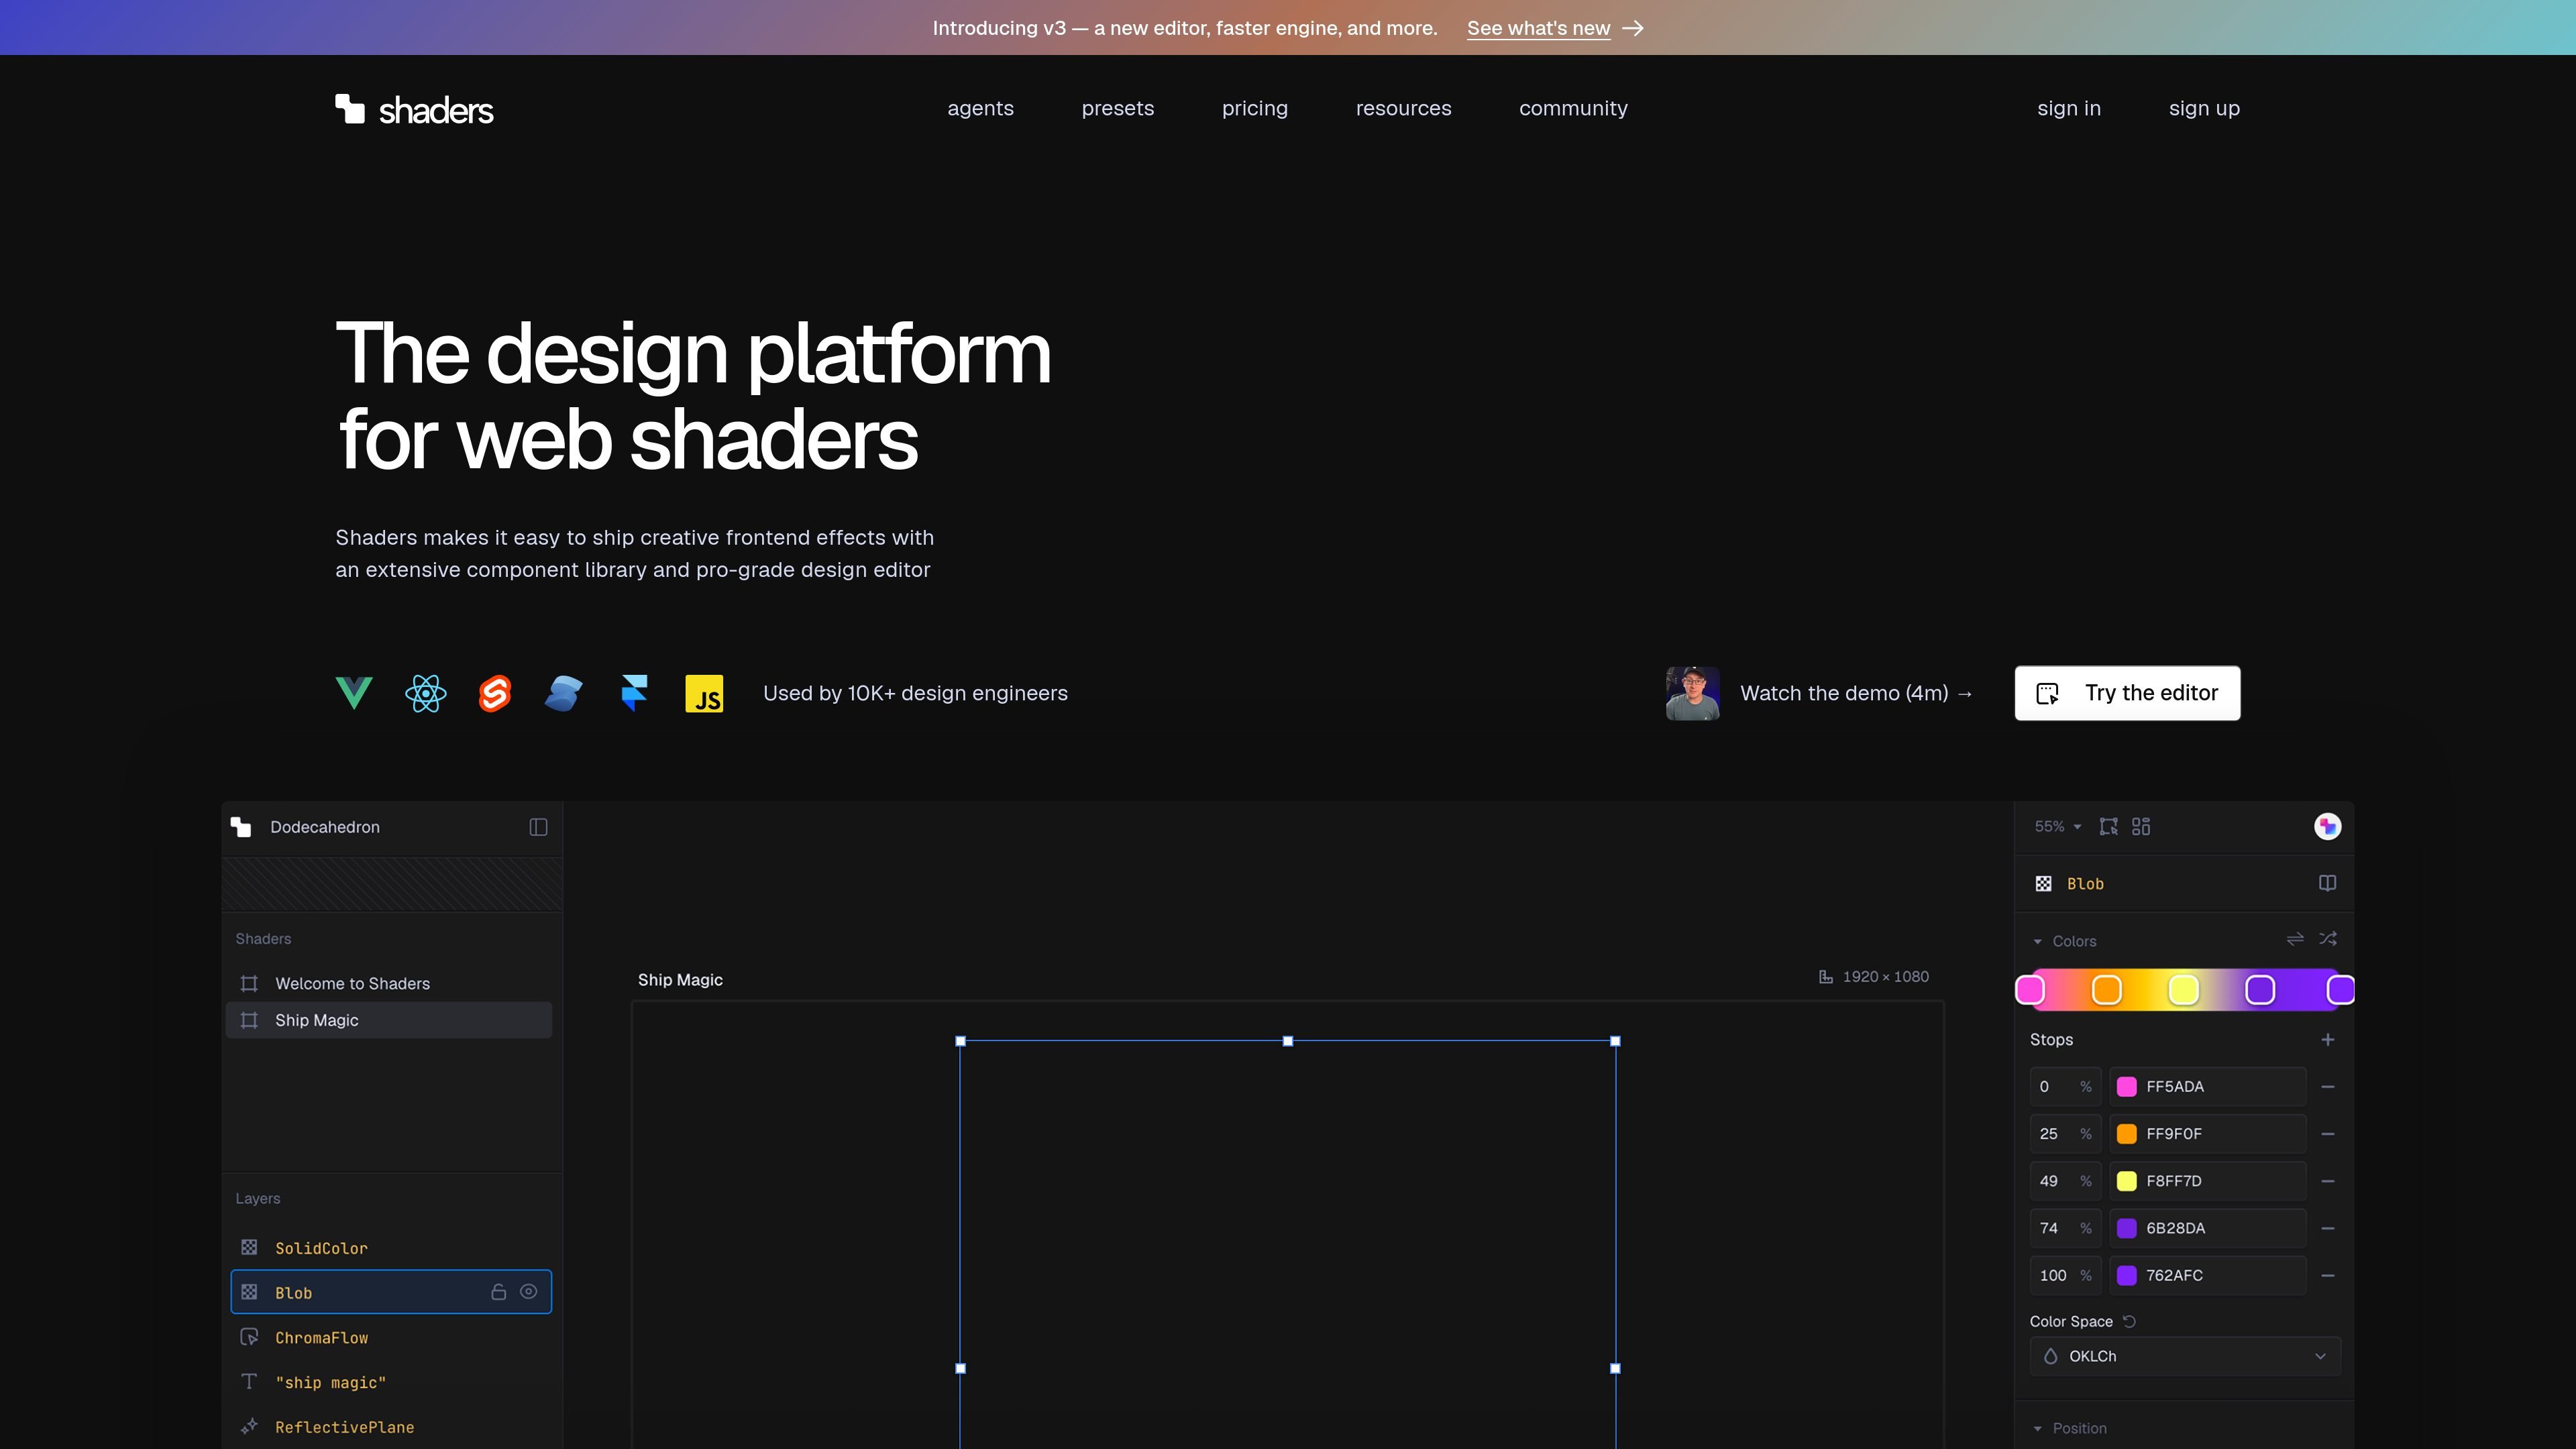Click the editor logo beside Dodecahedron
This screenshot has height=1449, width=2576.
pos(241,827)
